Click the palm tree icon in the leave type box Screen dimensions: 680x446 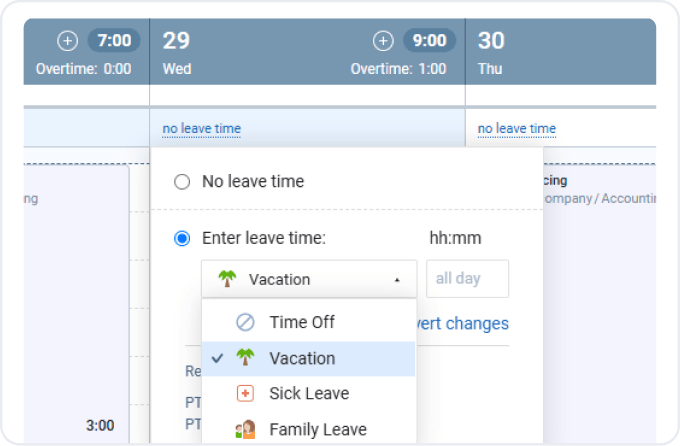pyautogui.click(x=225, y=279)
